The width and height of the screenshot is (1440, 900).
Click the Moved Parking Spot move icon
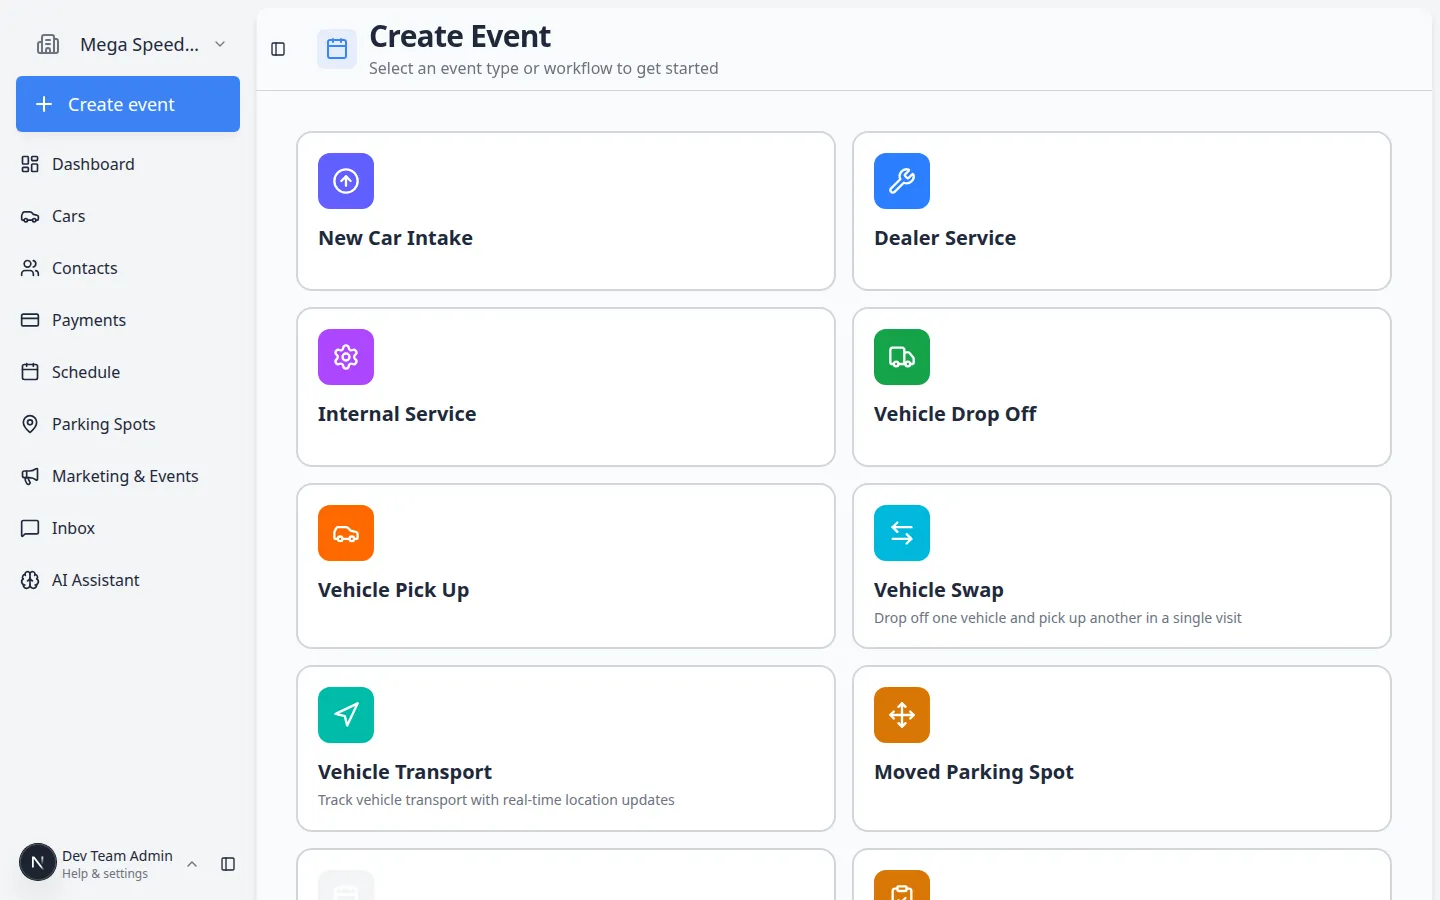click(902, 715)
